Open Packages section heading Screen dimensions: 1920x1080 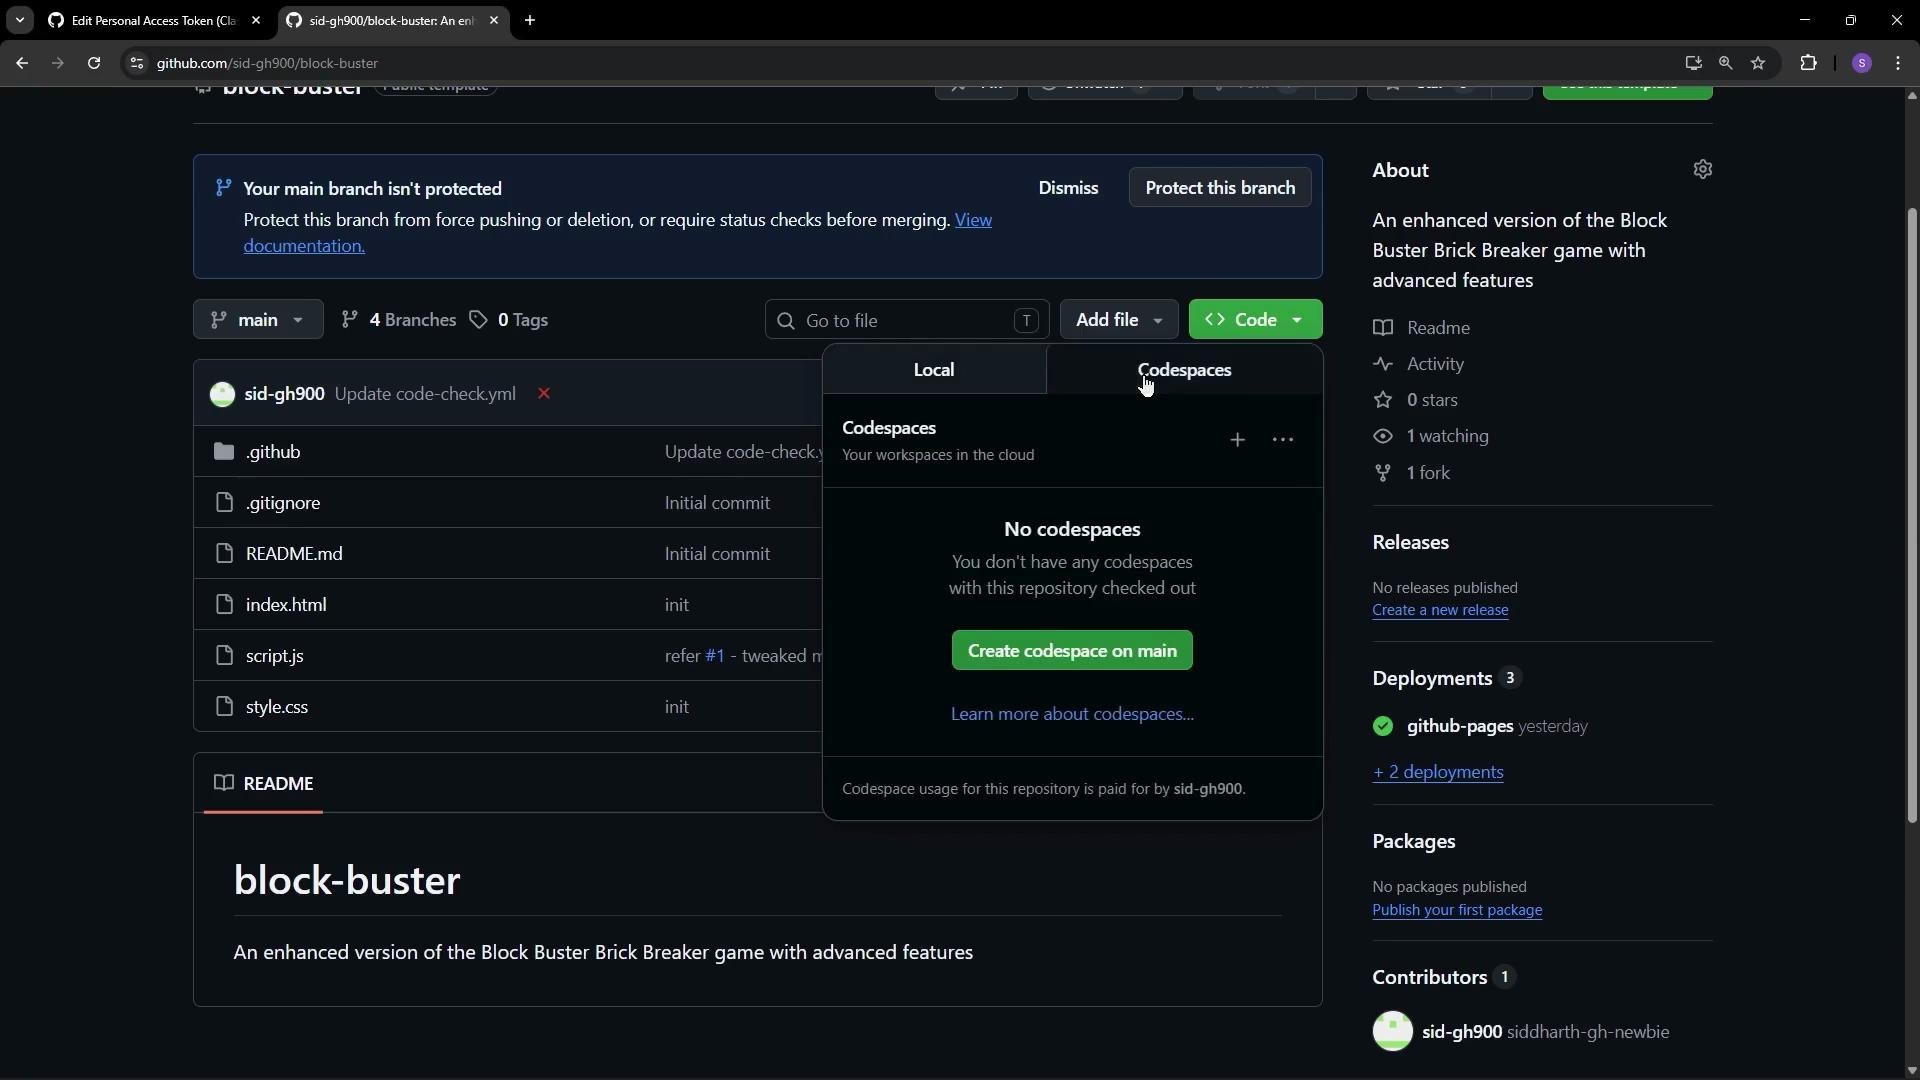pyautogui.click(x=1413, y=841)
